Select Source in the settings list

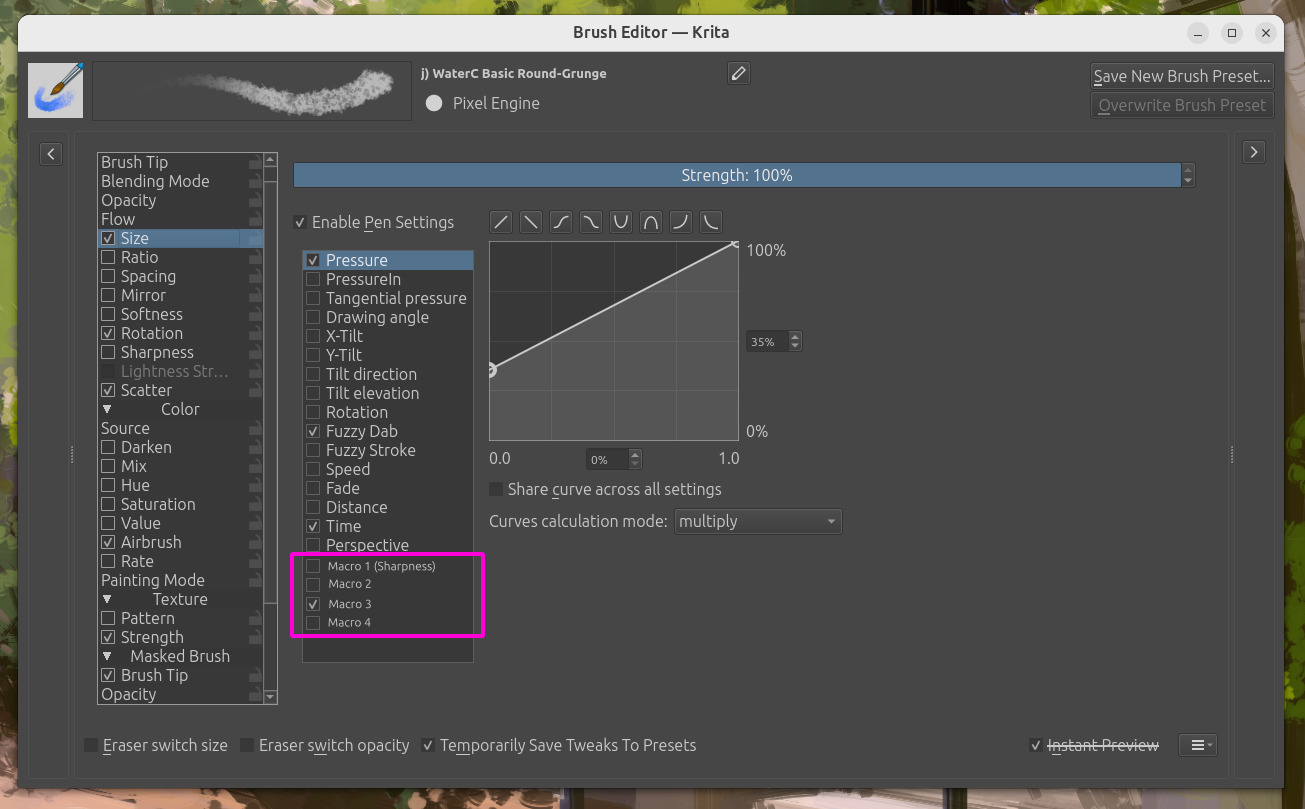(125, 428)
